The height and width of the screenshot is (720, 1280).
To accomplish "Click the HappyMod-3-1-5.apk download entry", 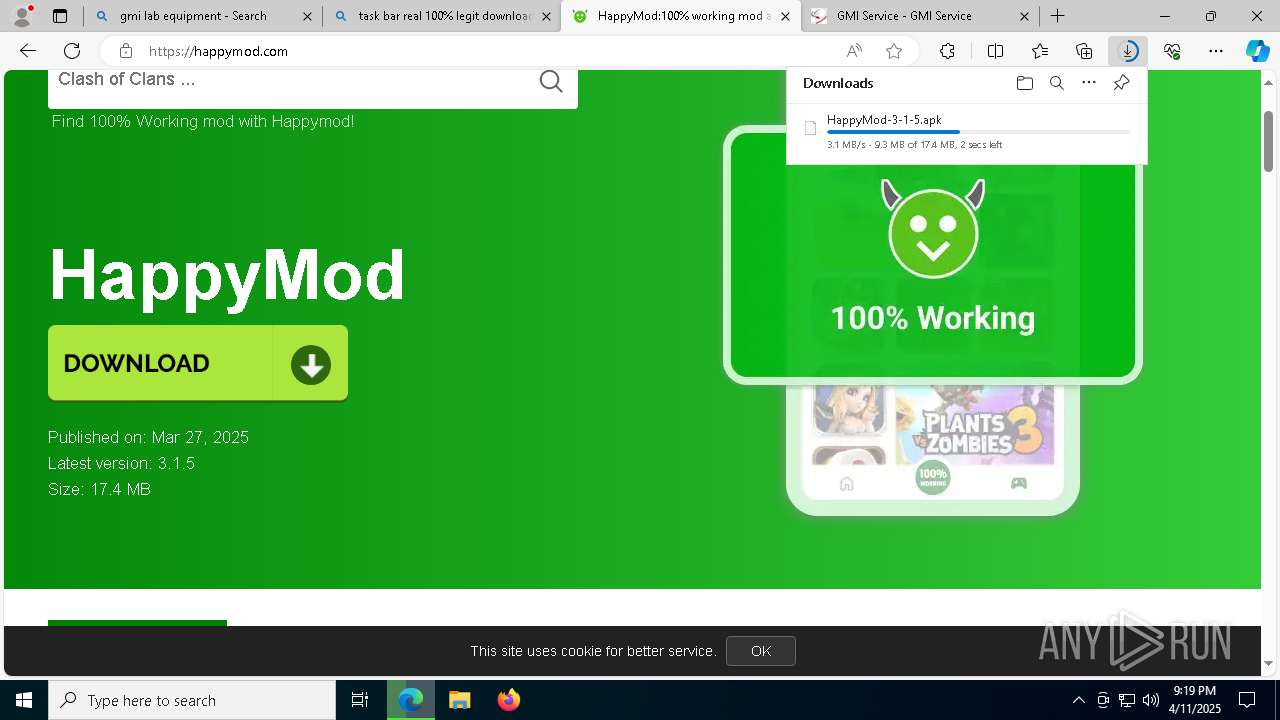I will click(x=967, y=131).
